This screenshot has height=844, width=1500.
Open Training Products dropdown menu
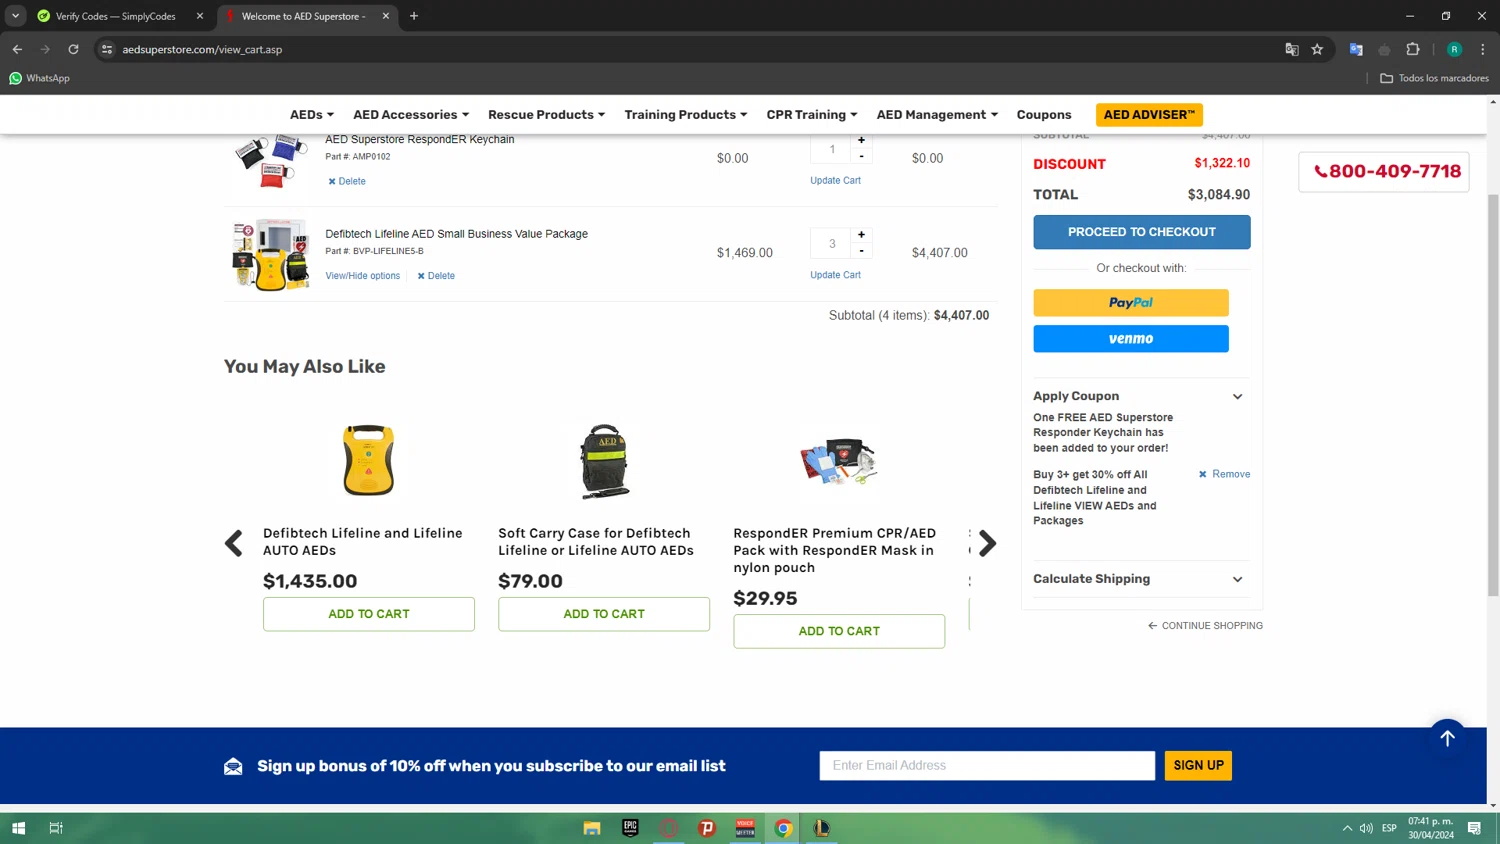click(686, 115)
